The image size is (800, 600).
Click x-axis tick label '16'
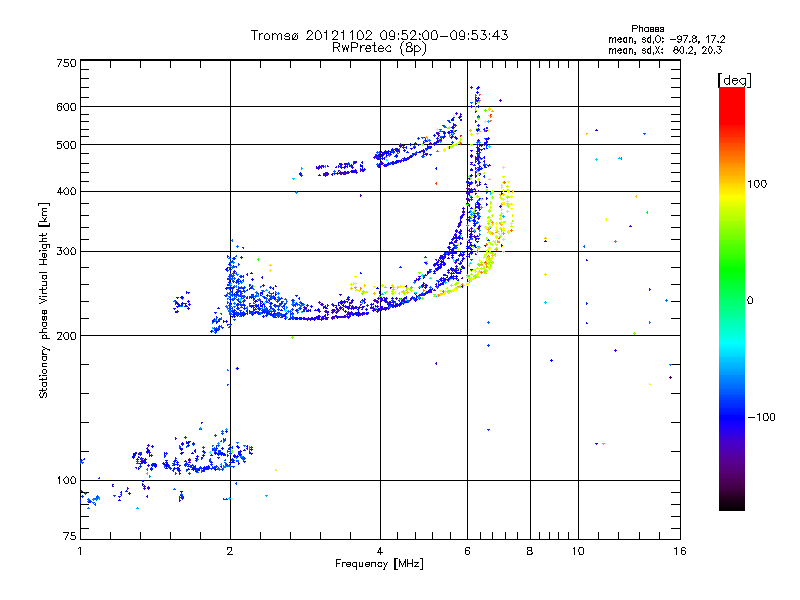tap(680, 551)
